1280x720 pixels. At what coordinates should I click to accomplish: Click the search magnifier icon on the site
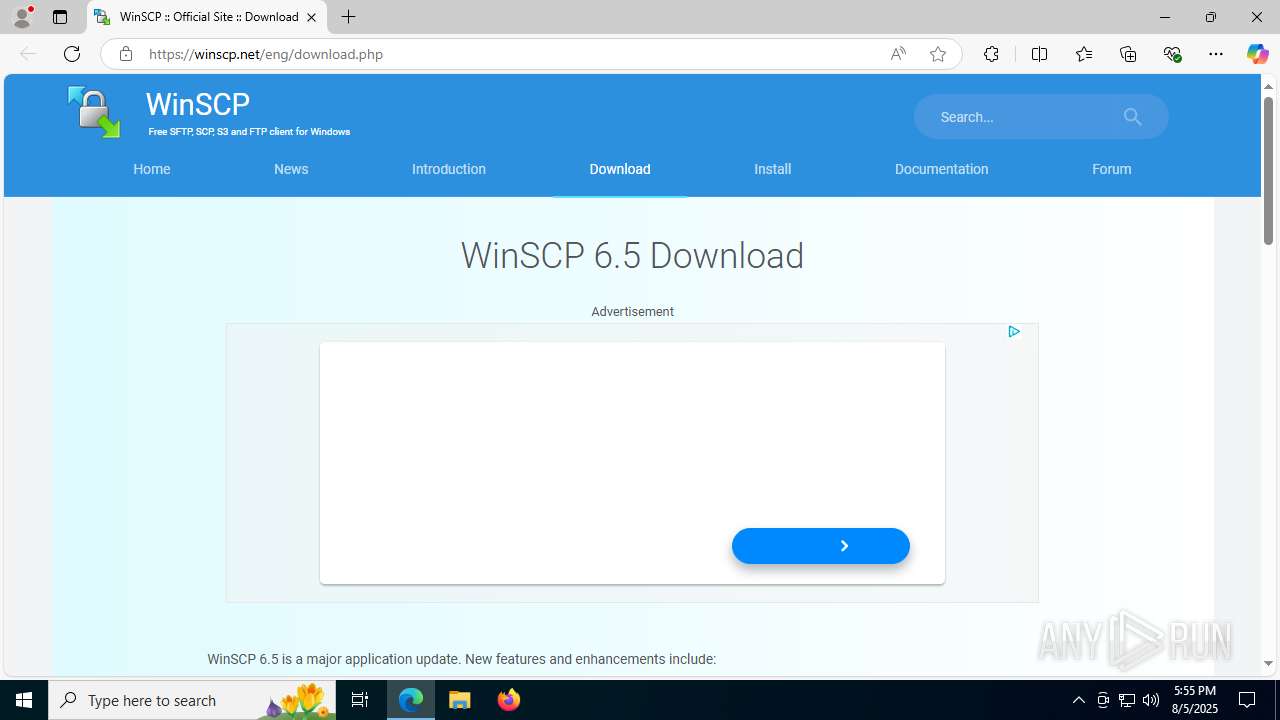(1132, 117)
